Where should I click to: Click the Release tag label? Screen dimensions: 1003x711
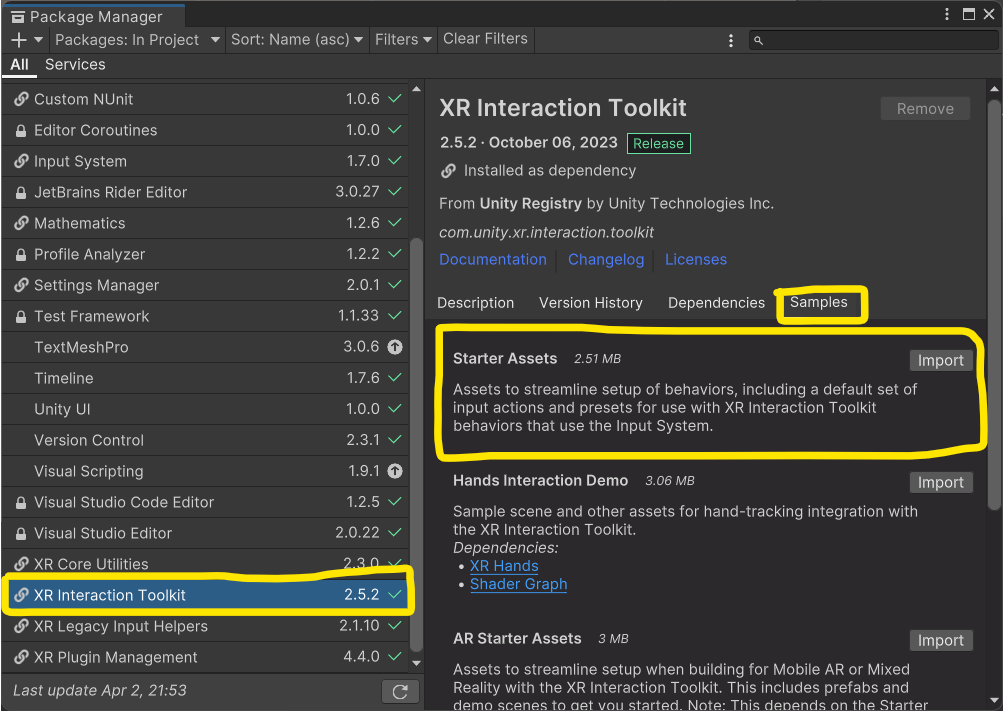658,143
